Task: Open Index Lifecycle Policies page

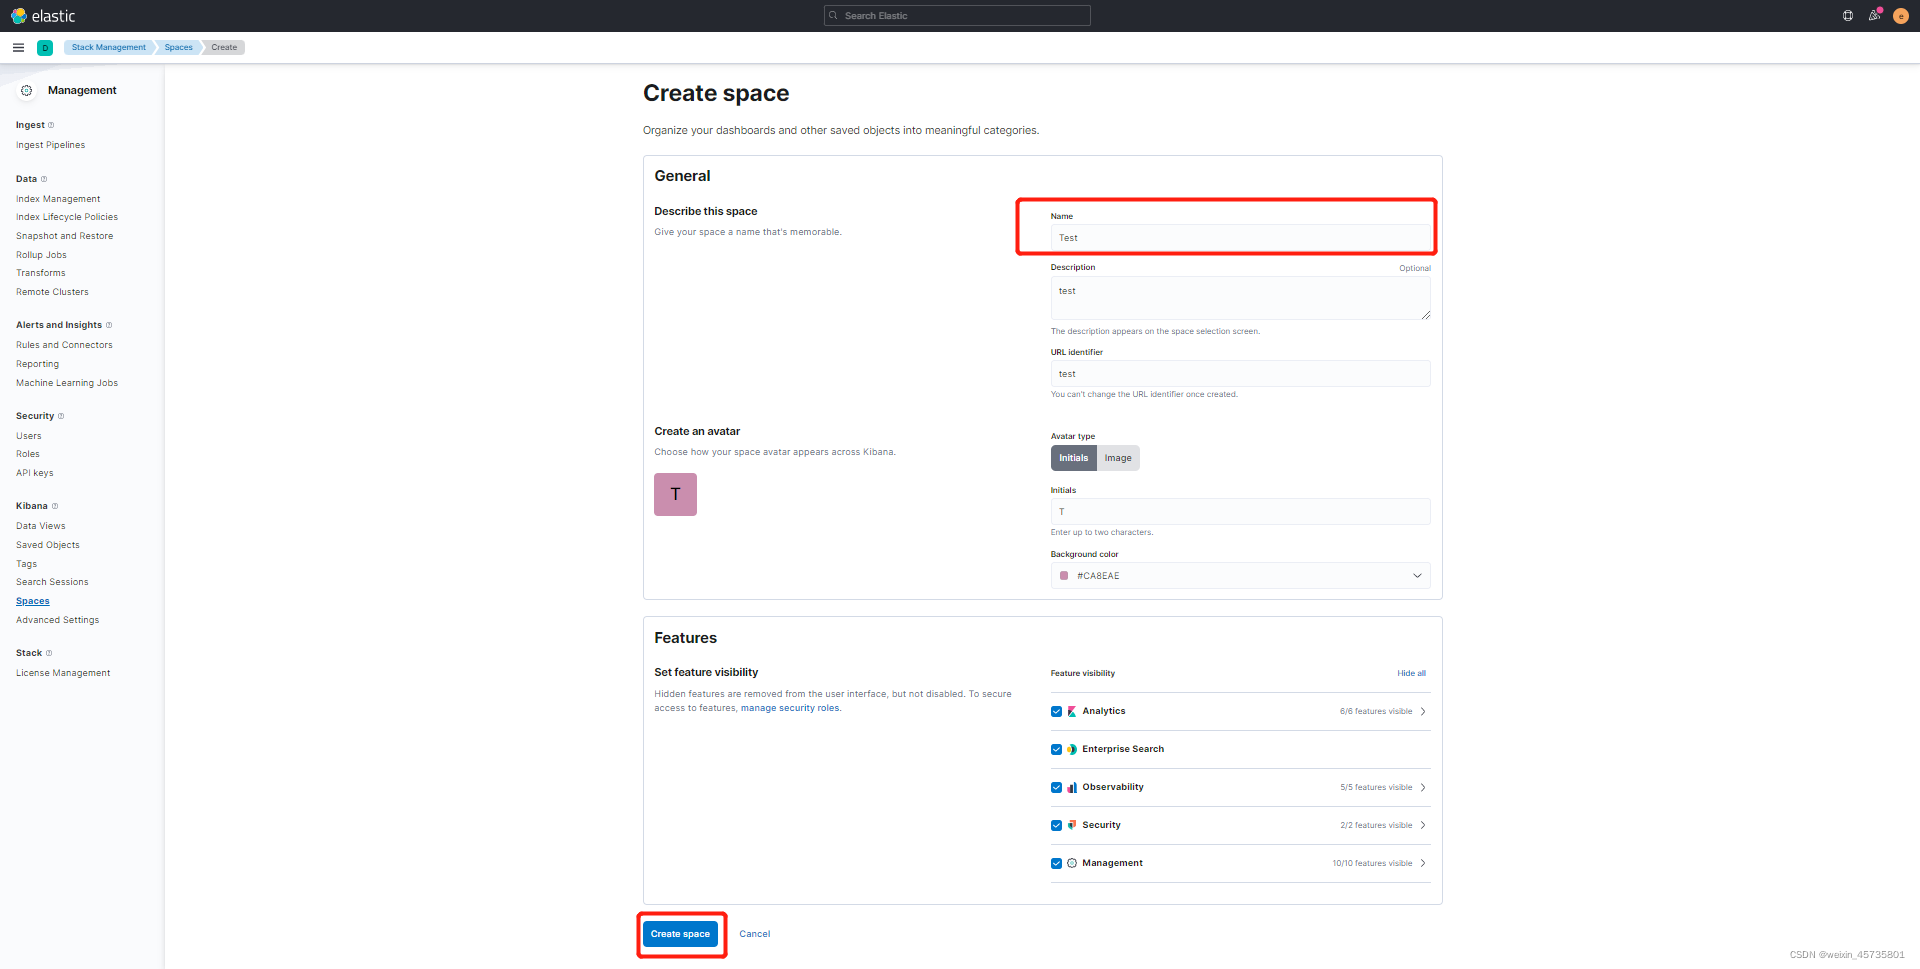Action: 67,217
